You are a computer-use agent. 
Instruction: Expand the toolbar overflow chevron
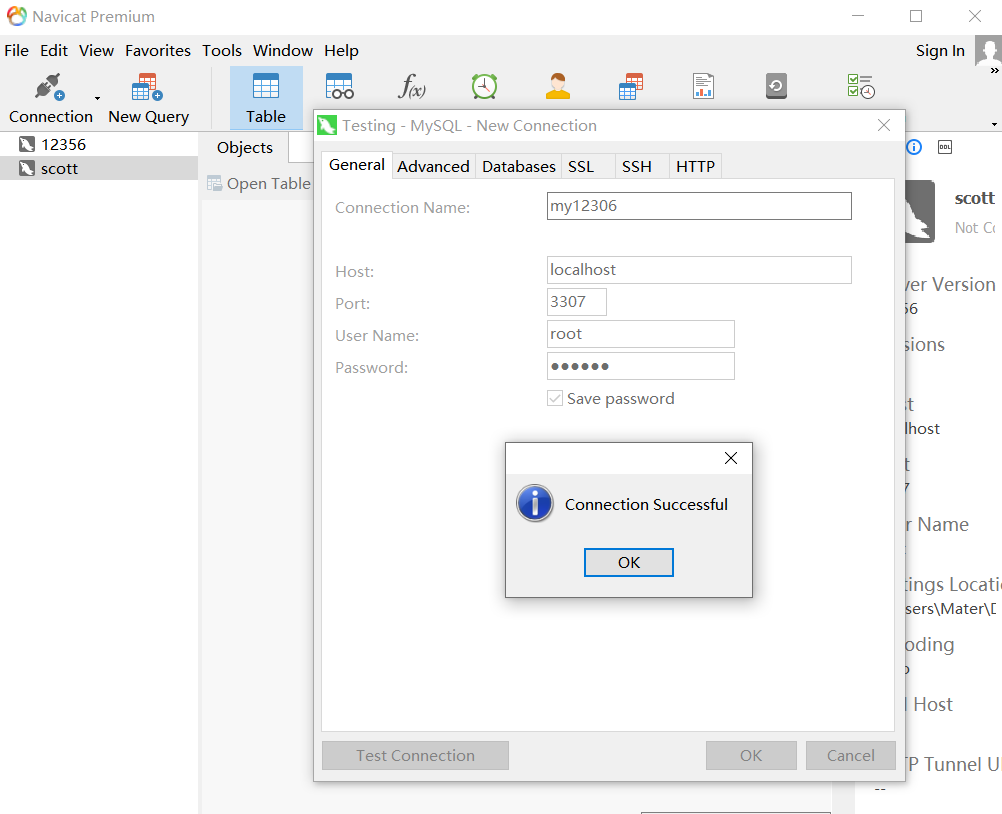point(994,71)
